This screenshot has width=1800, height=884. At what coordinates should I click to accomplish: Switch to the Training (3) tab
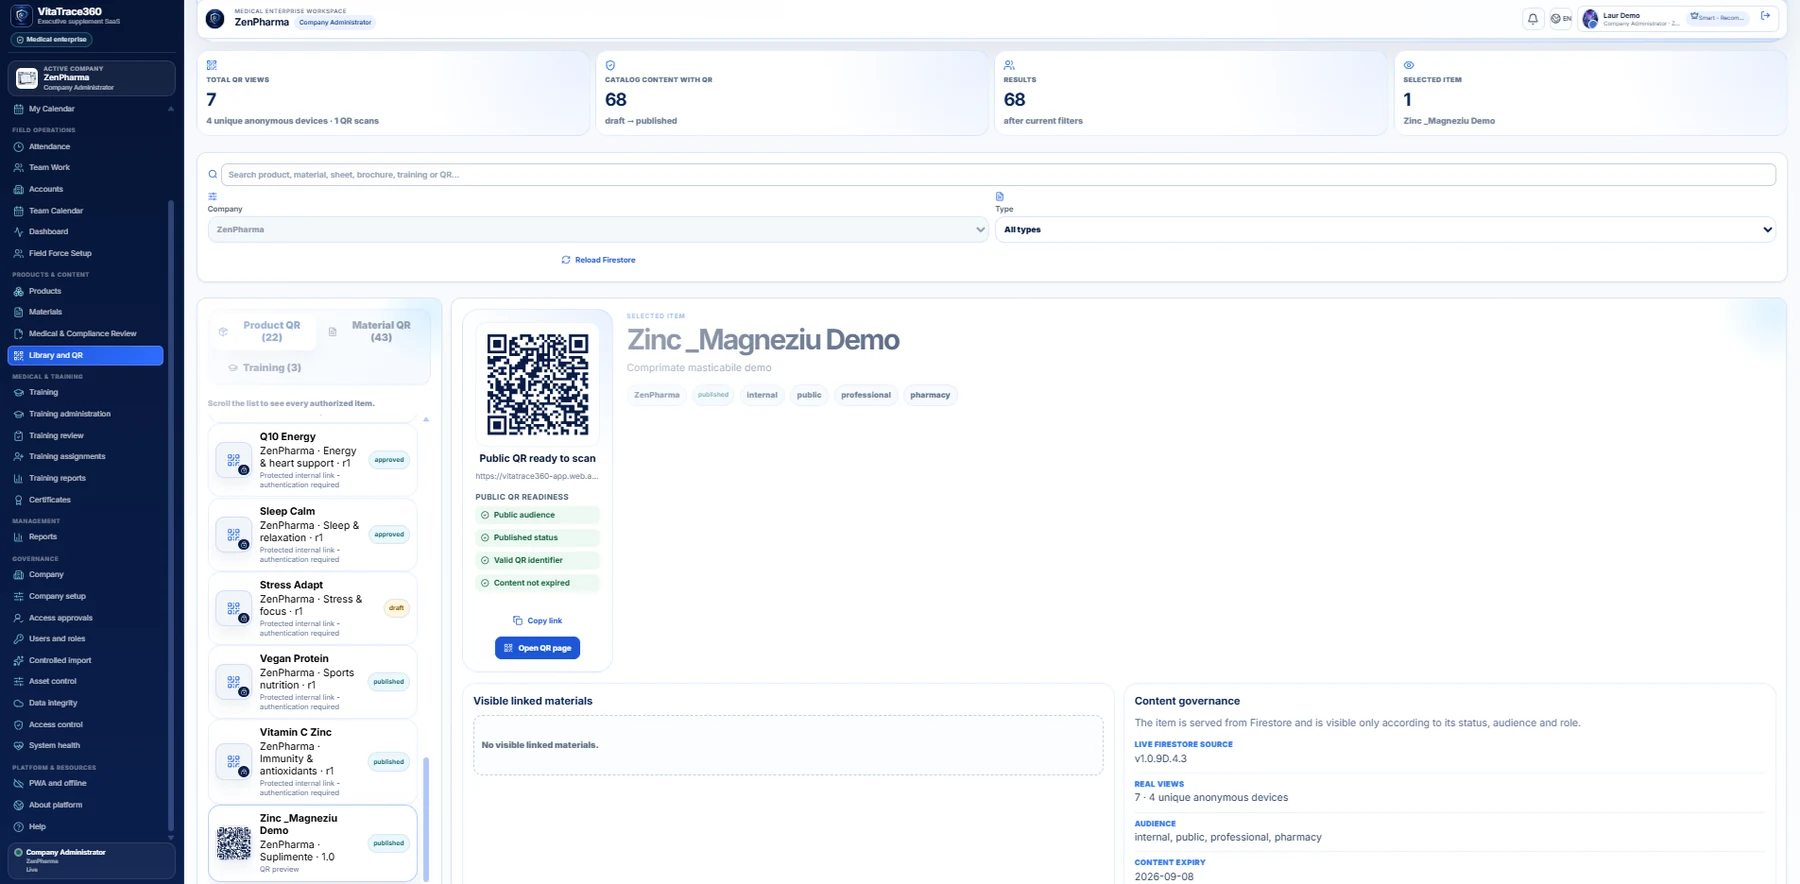tap(264, 368)
